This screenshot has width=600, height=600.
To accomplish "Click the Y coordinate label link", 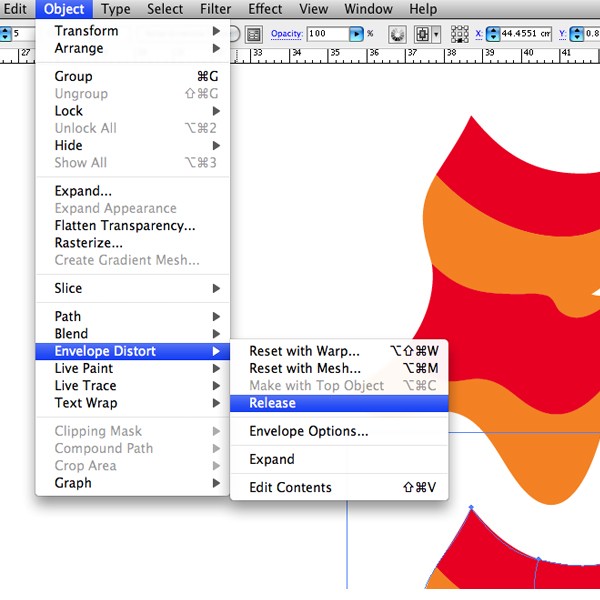I will point(562,34).
